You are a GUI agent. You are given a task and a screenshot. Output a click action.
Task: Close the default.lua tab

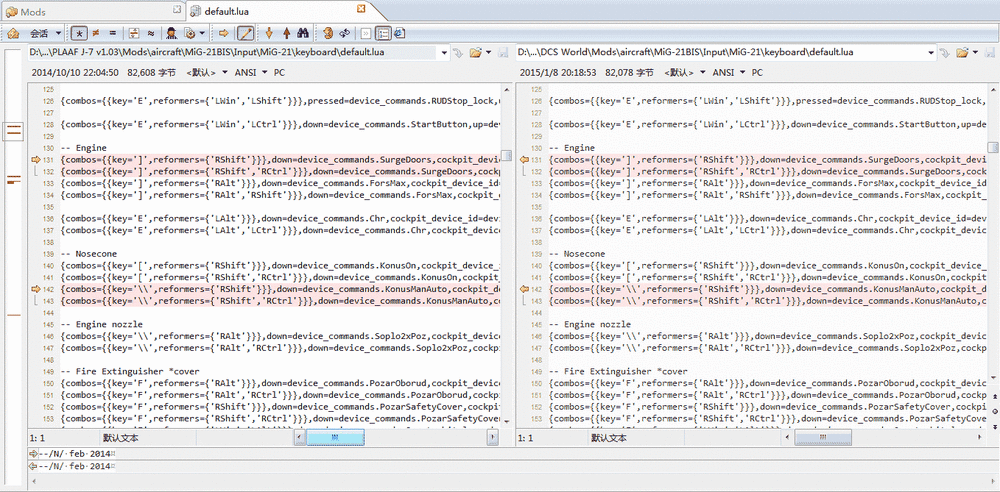tap(361, 9)
